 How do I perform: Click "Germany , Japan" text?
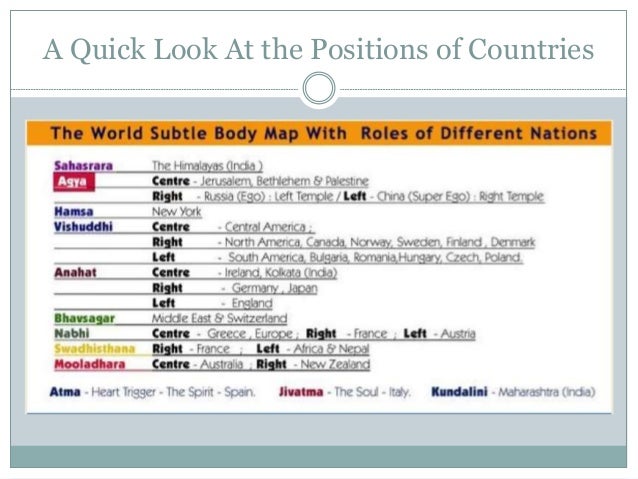[274, 288]
